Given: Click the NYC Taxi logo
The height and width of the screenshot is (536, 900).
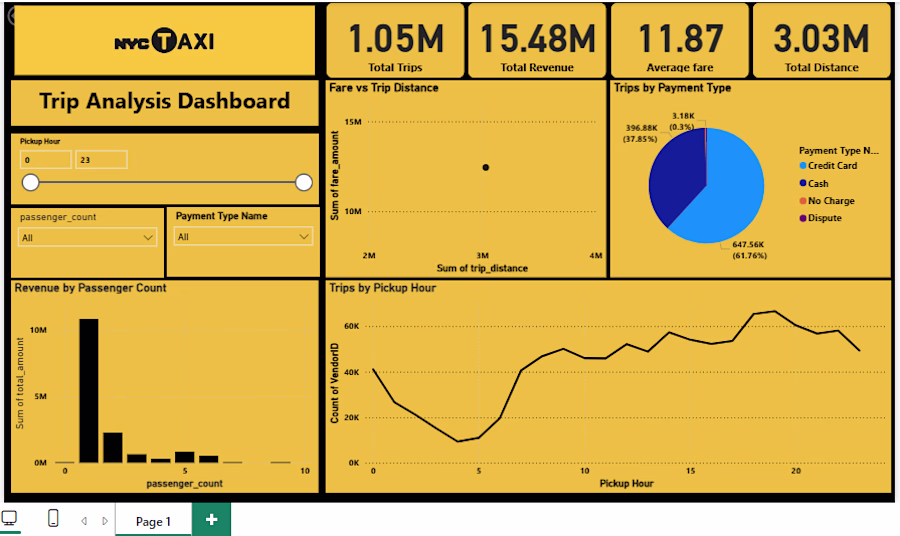Looking at the screenshot, I should [165, 41].
